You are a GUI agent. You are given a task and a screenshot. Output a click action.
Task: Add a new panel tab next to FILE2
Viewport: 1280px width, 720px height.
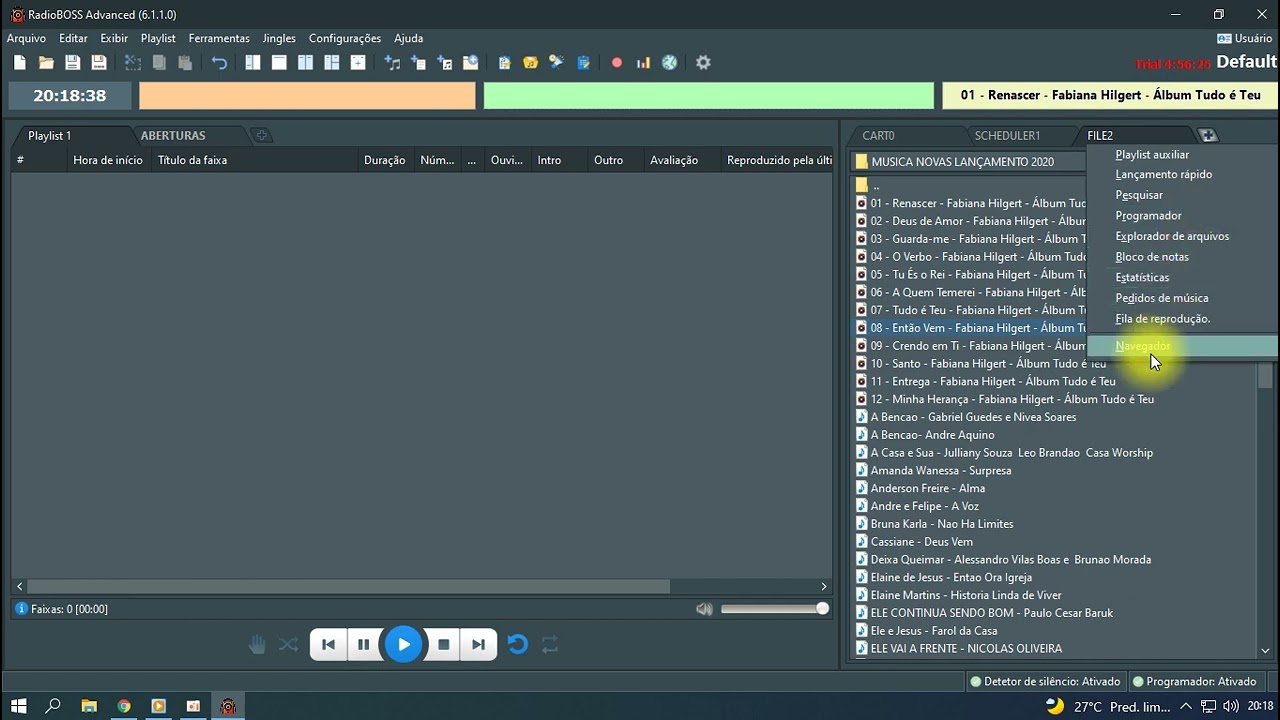click(x=1207, y=135)
